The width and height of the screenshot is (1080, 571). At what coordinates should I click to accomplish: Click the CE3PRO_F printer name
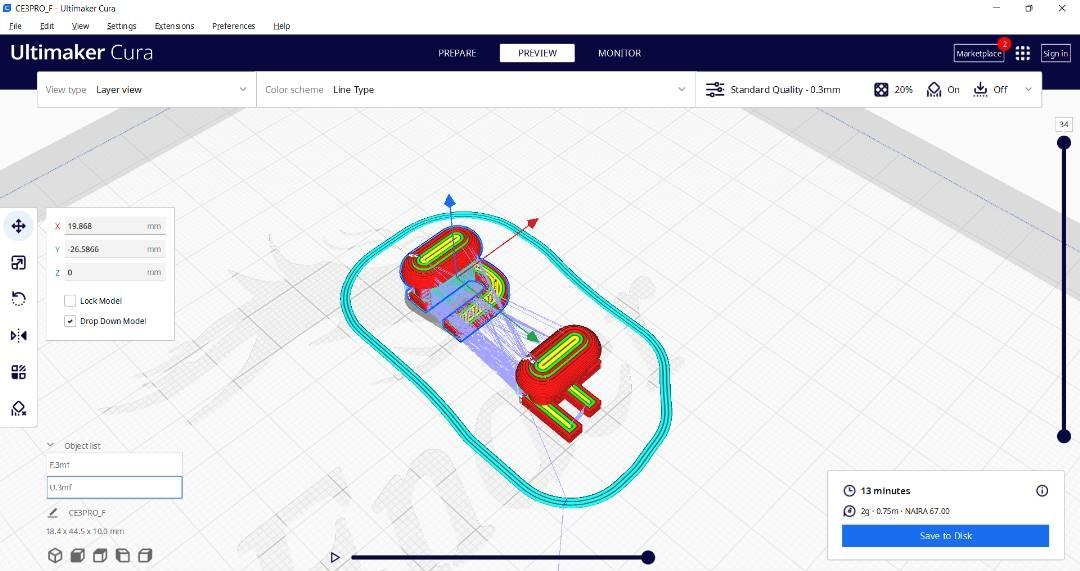click(87, 513)
